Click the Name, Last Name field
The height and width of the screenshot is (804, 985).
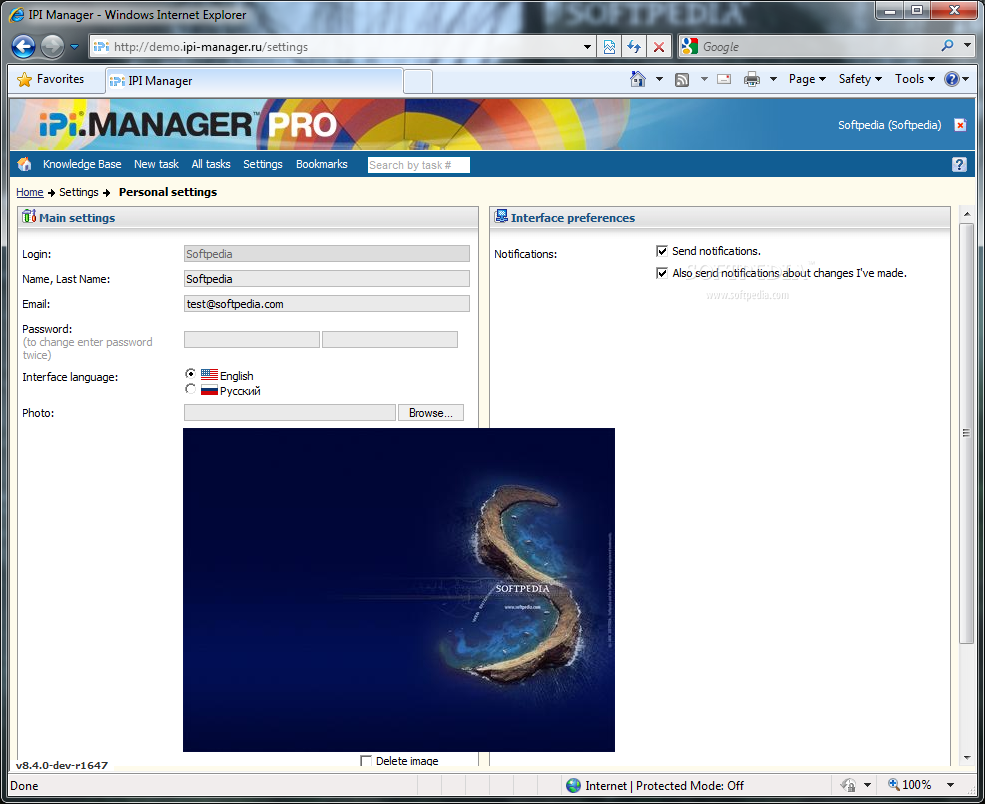click(327, 279)
